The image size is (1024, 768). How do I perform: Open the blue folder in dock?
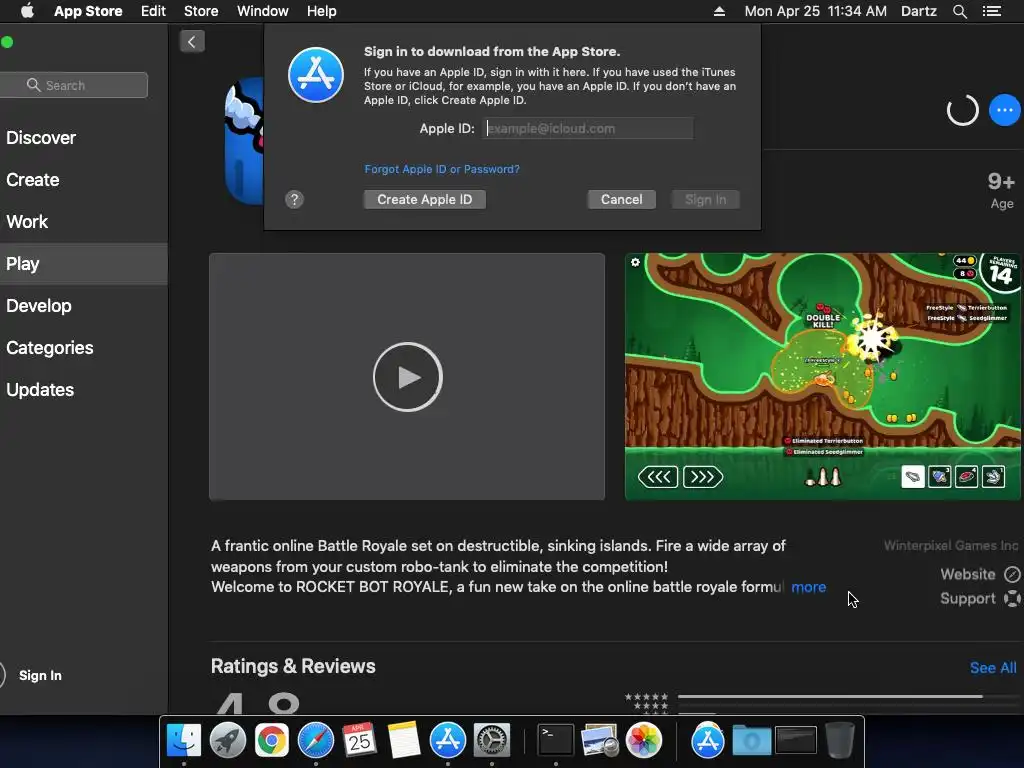point(752,741)
